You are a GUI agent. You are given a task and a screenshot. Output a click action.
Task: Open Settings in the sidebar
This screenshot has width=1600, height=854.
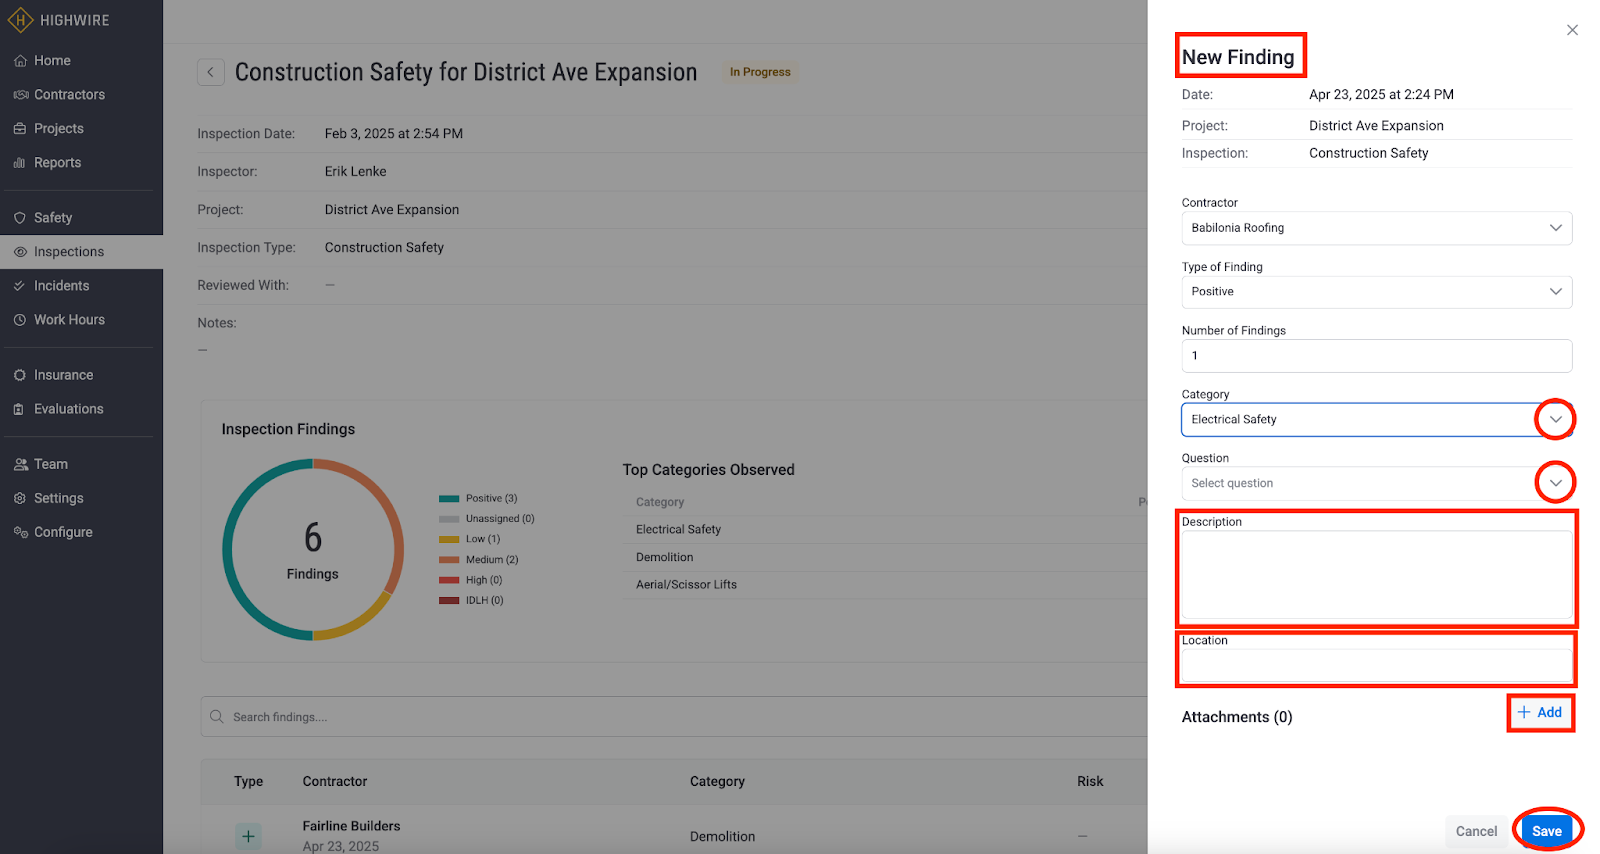coord(58,498)
